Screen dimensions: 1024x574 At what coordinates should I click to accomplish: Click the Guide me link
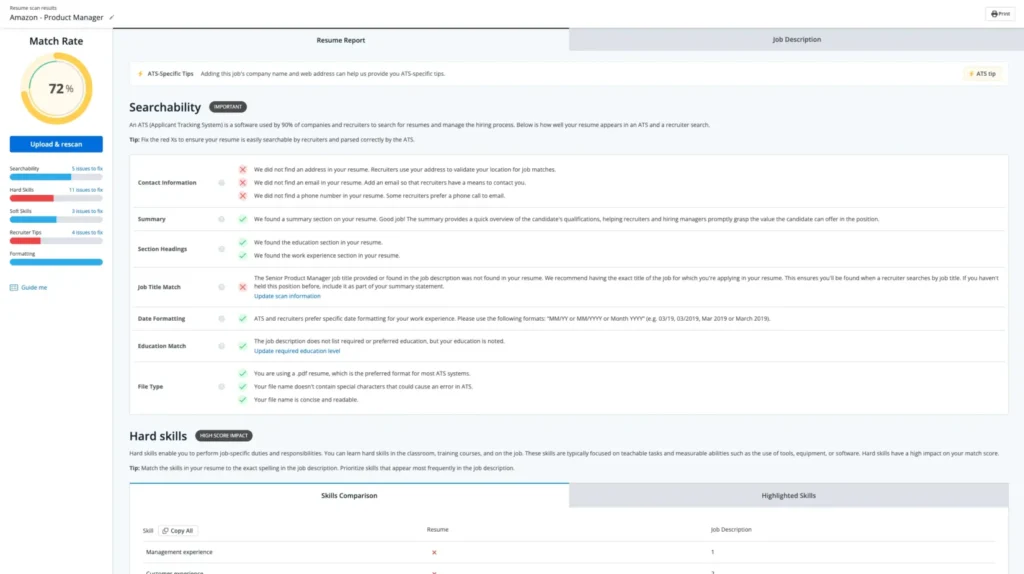click(34, 287)
